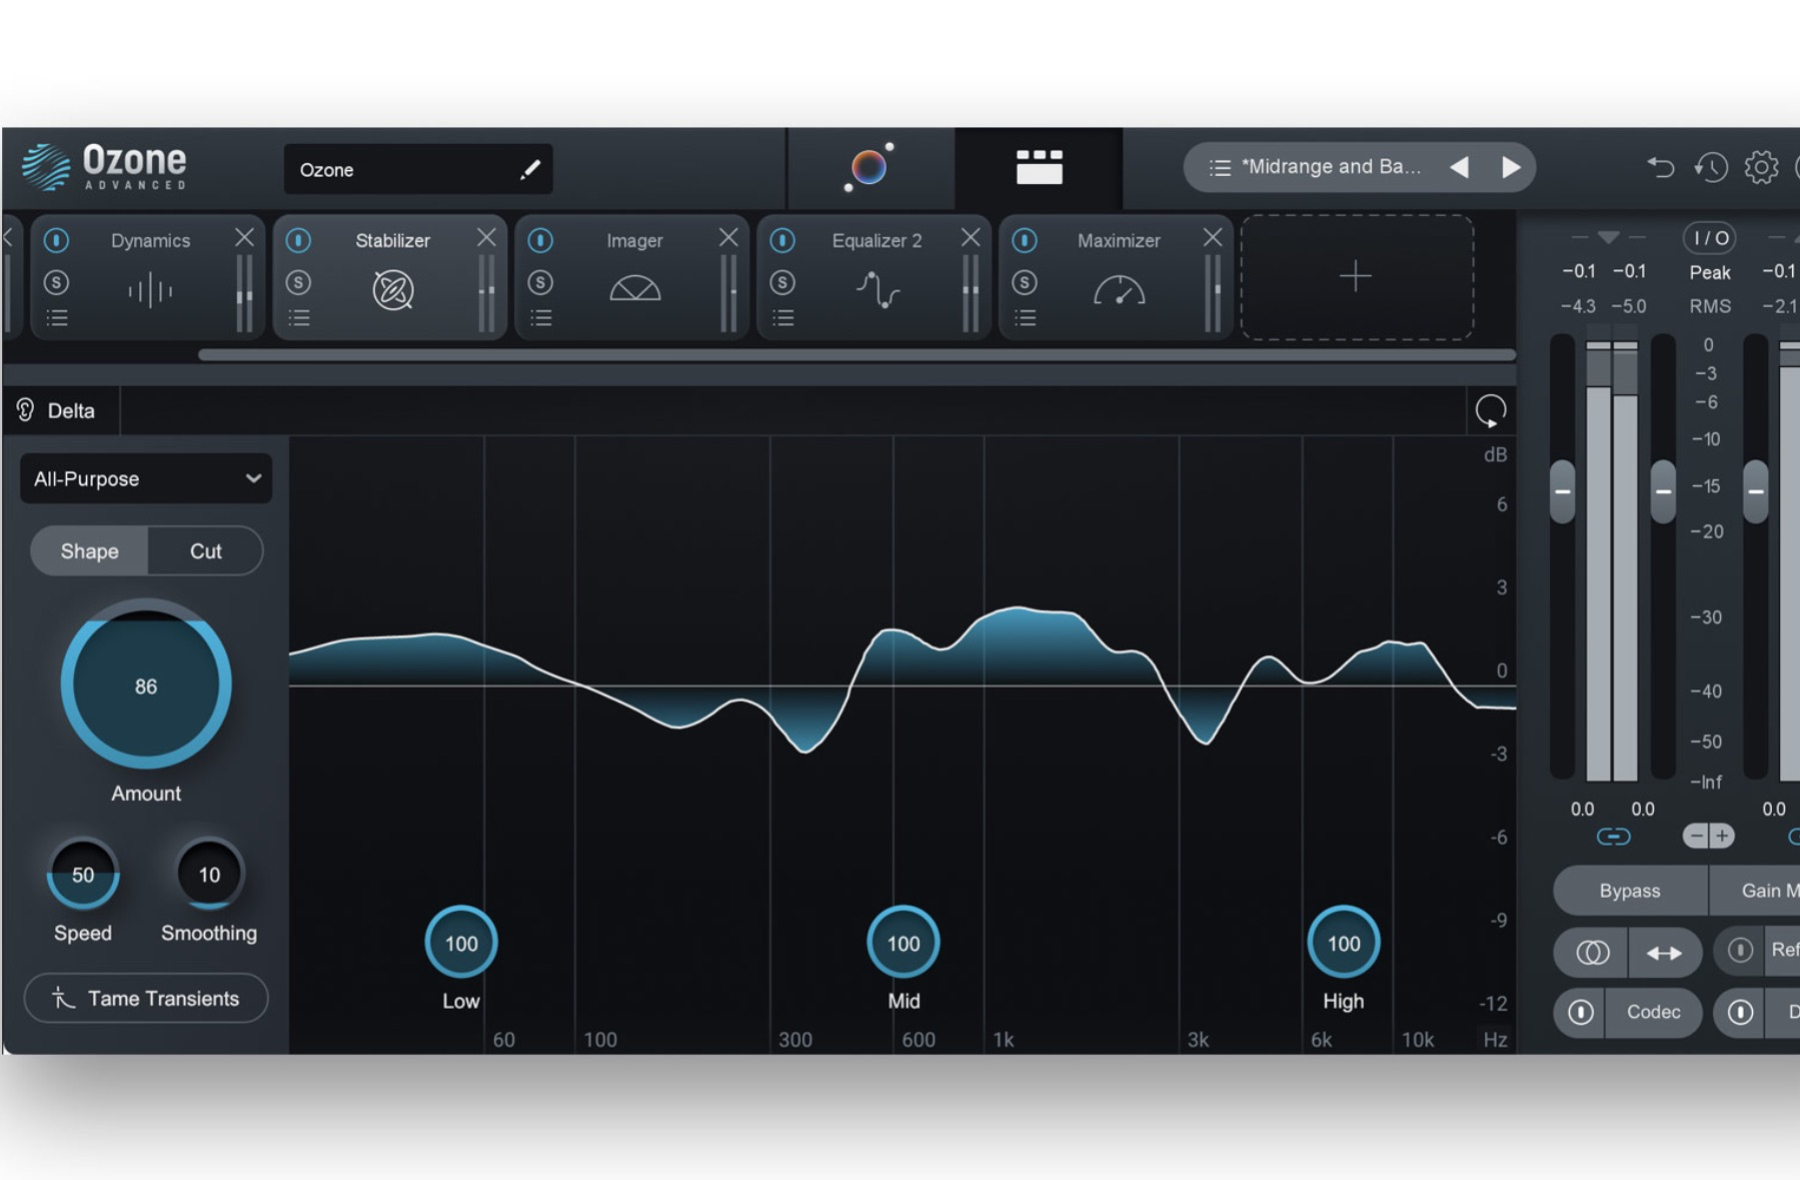Enable Tame Transients
Viewport: 1800px width, 1180px height.
click(146, 998)
